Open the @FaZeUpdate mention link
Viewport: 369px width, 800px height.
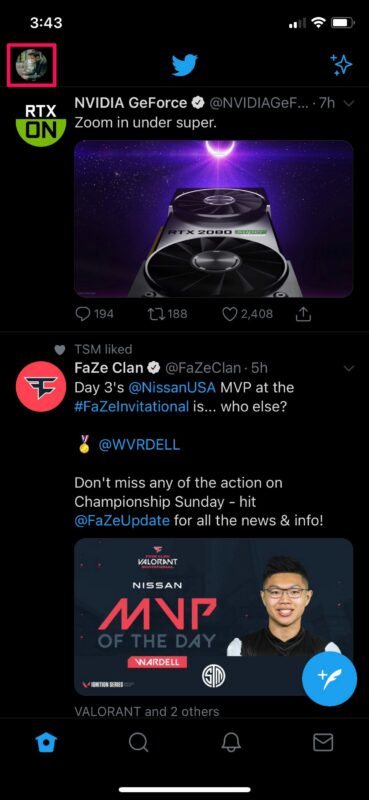coord(122,521)
